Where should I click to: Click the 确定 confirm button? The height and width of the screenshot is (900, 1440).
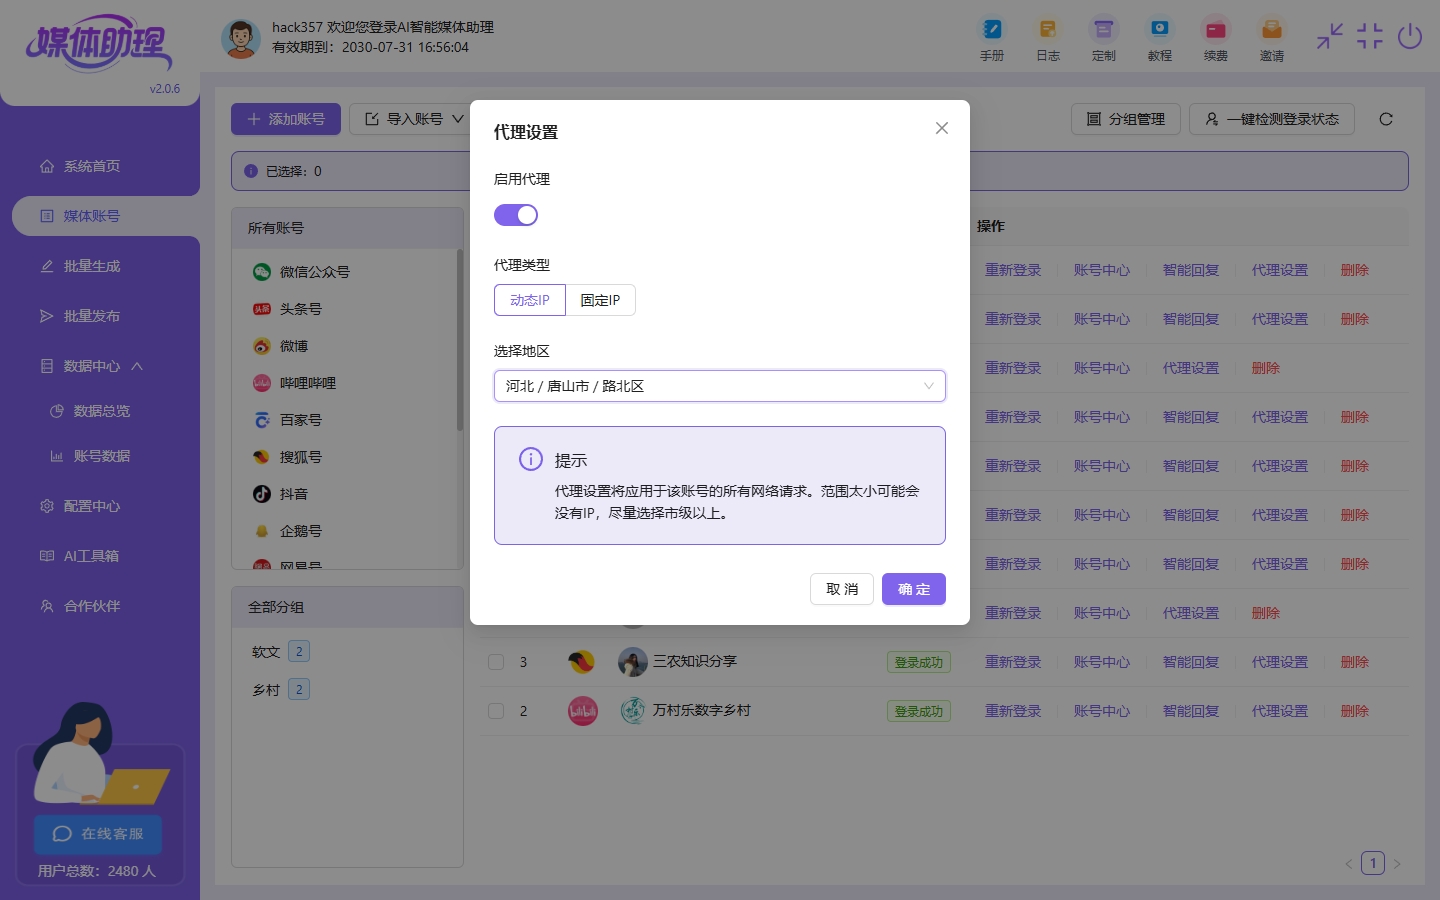913,589
